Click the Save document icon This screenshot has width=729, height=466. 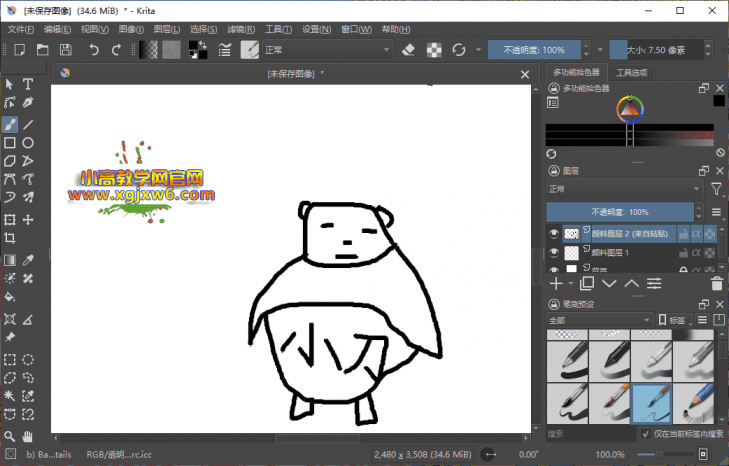click(x=65, y=49)
